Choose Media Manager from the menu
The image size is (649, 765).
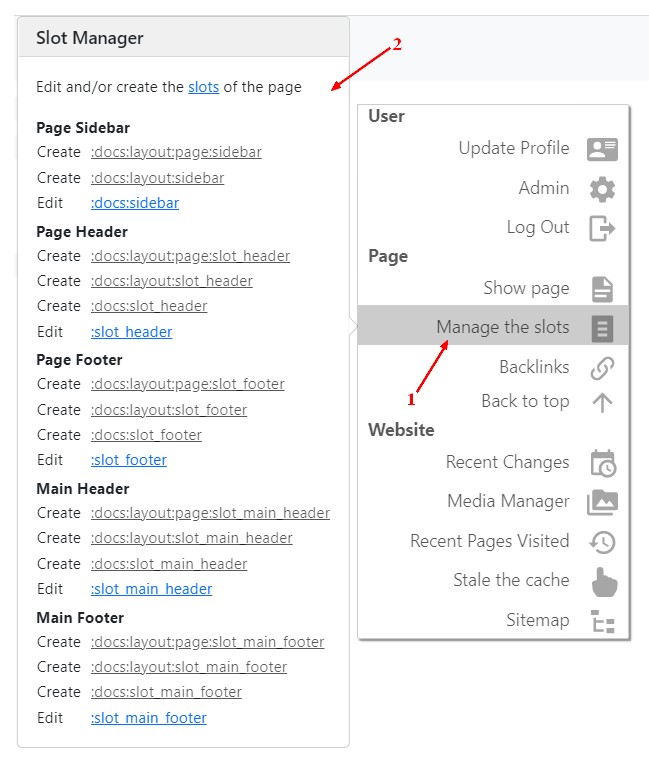508,501
